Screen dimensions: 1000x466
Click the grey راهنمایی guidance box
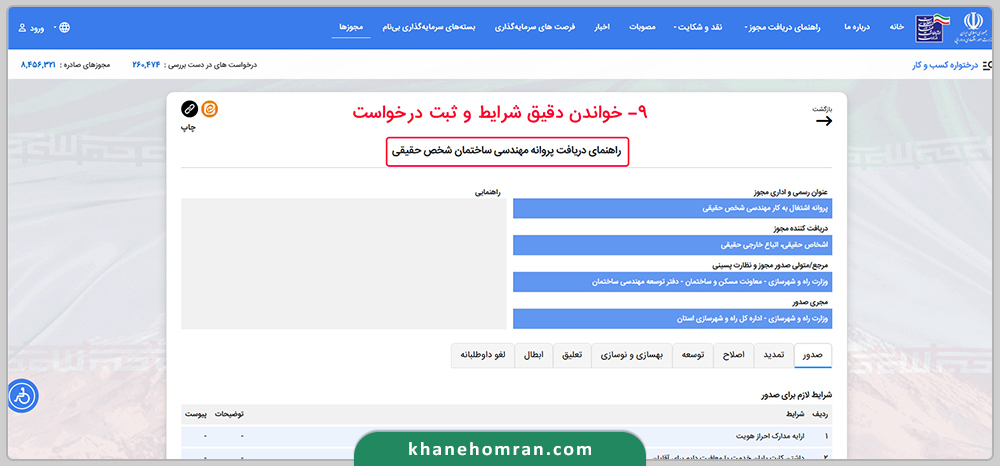pyautogui.click(x=344, y=264)
